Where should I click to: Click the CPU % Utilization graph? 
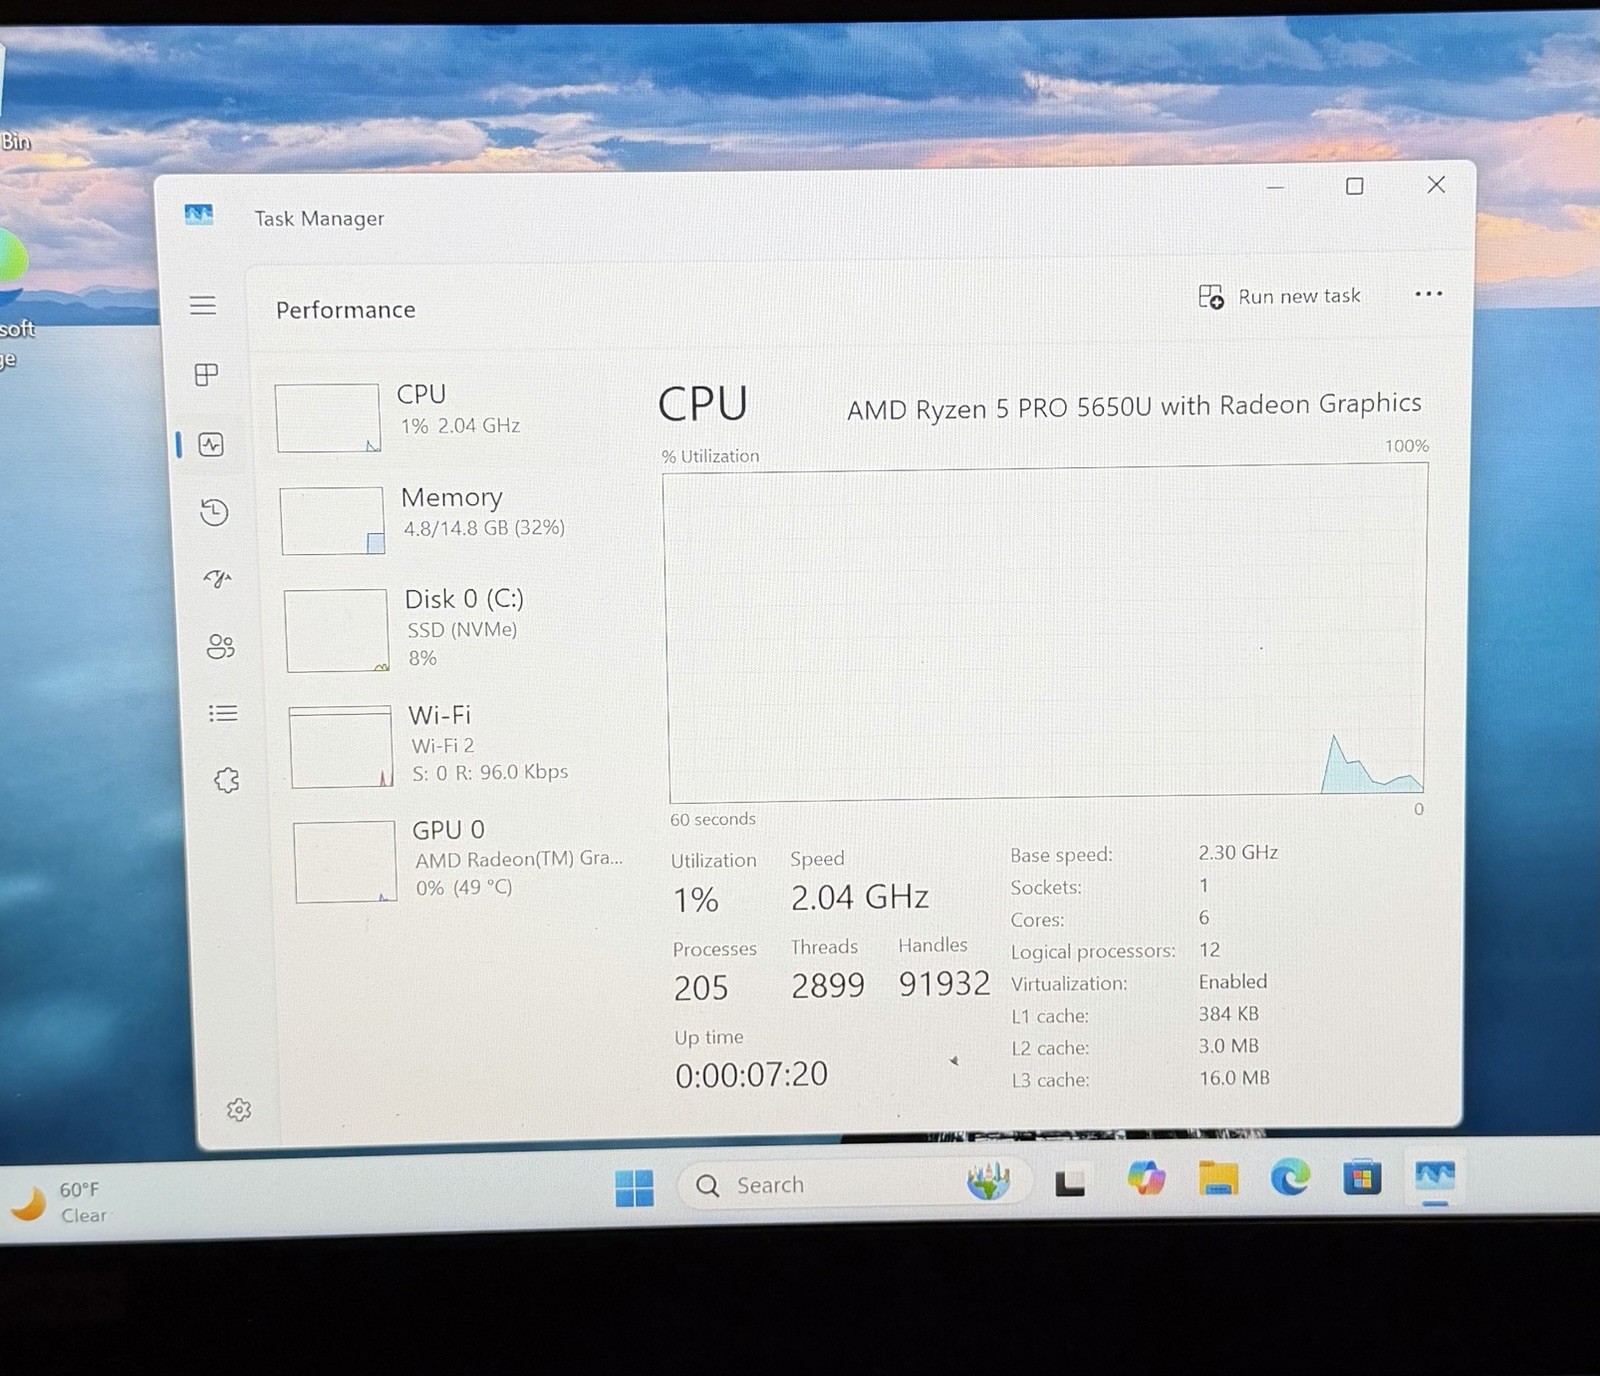point(1045,632)
